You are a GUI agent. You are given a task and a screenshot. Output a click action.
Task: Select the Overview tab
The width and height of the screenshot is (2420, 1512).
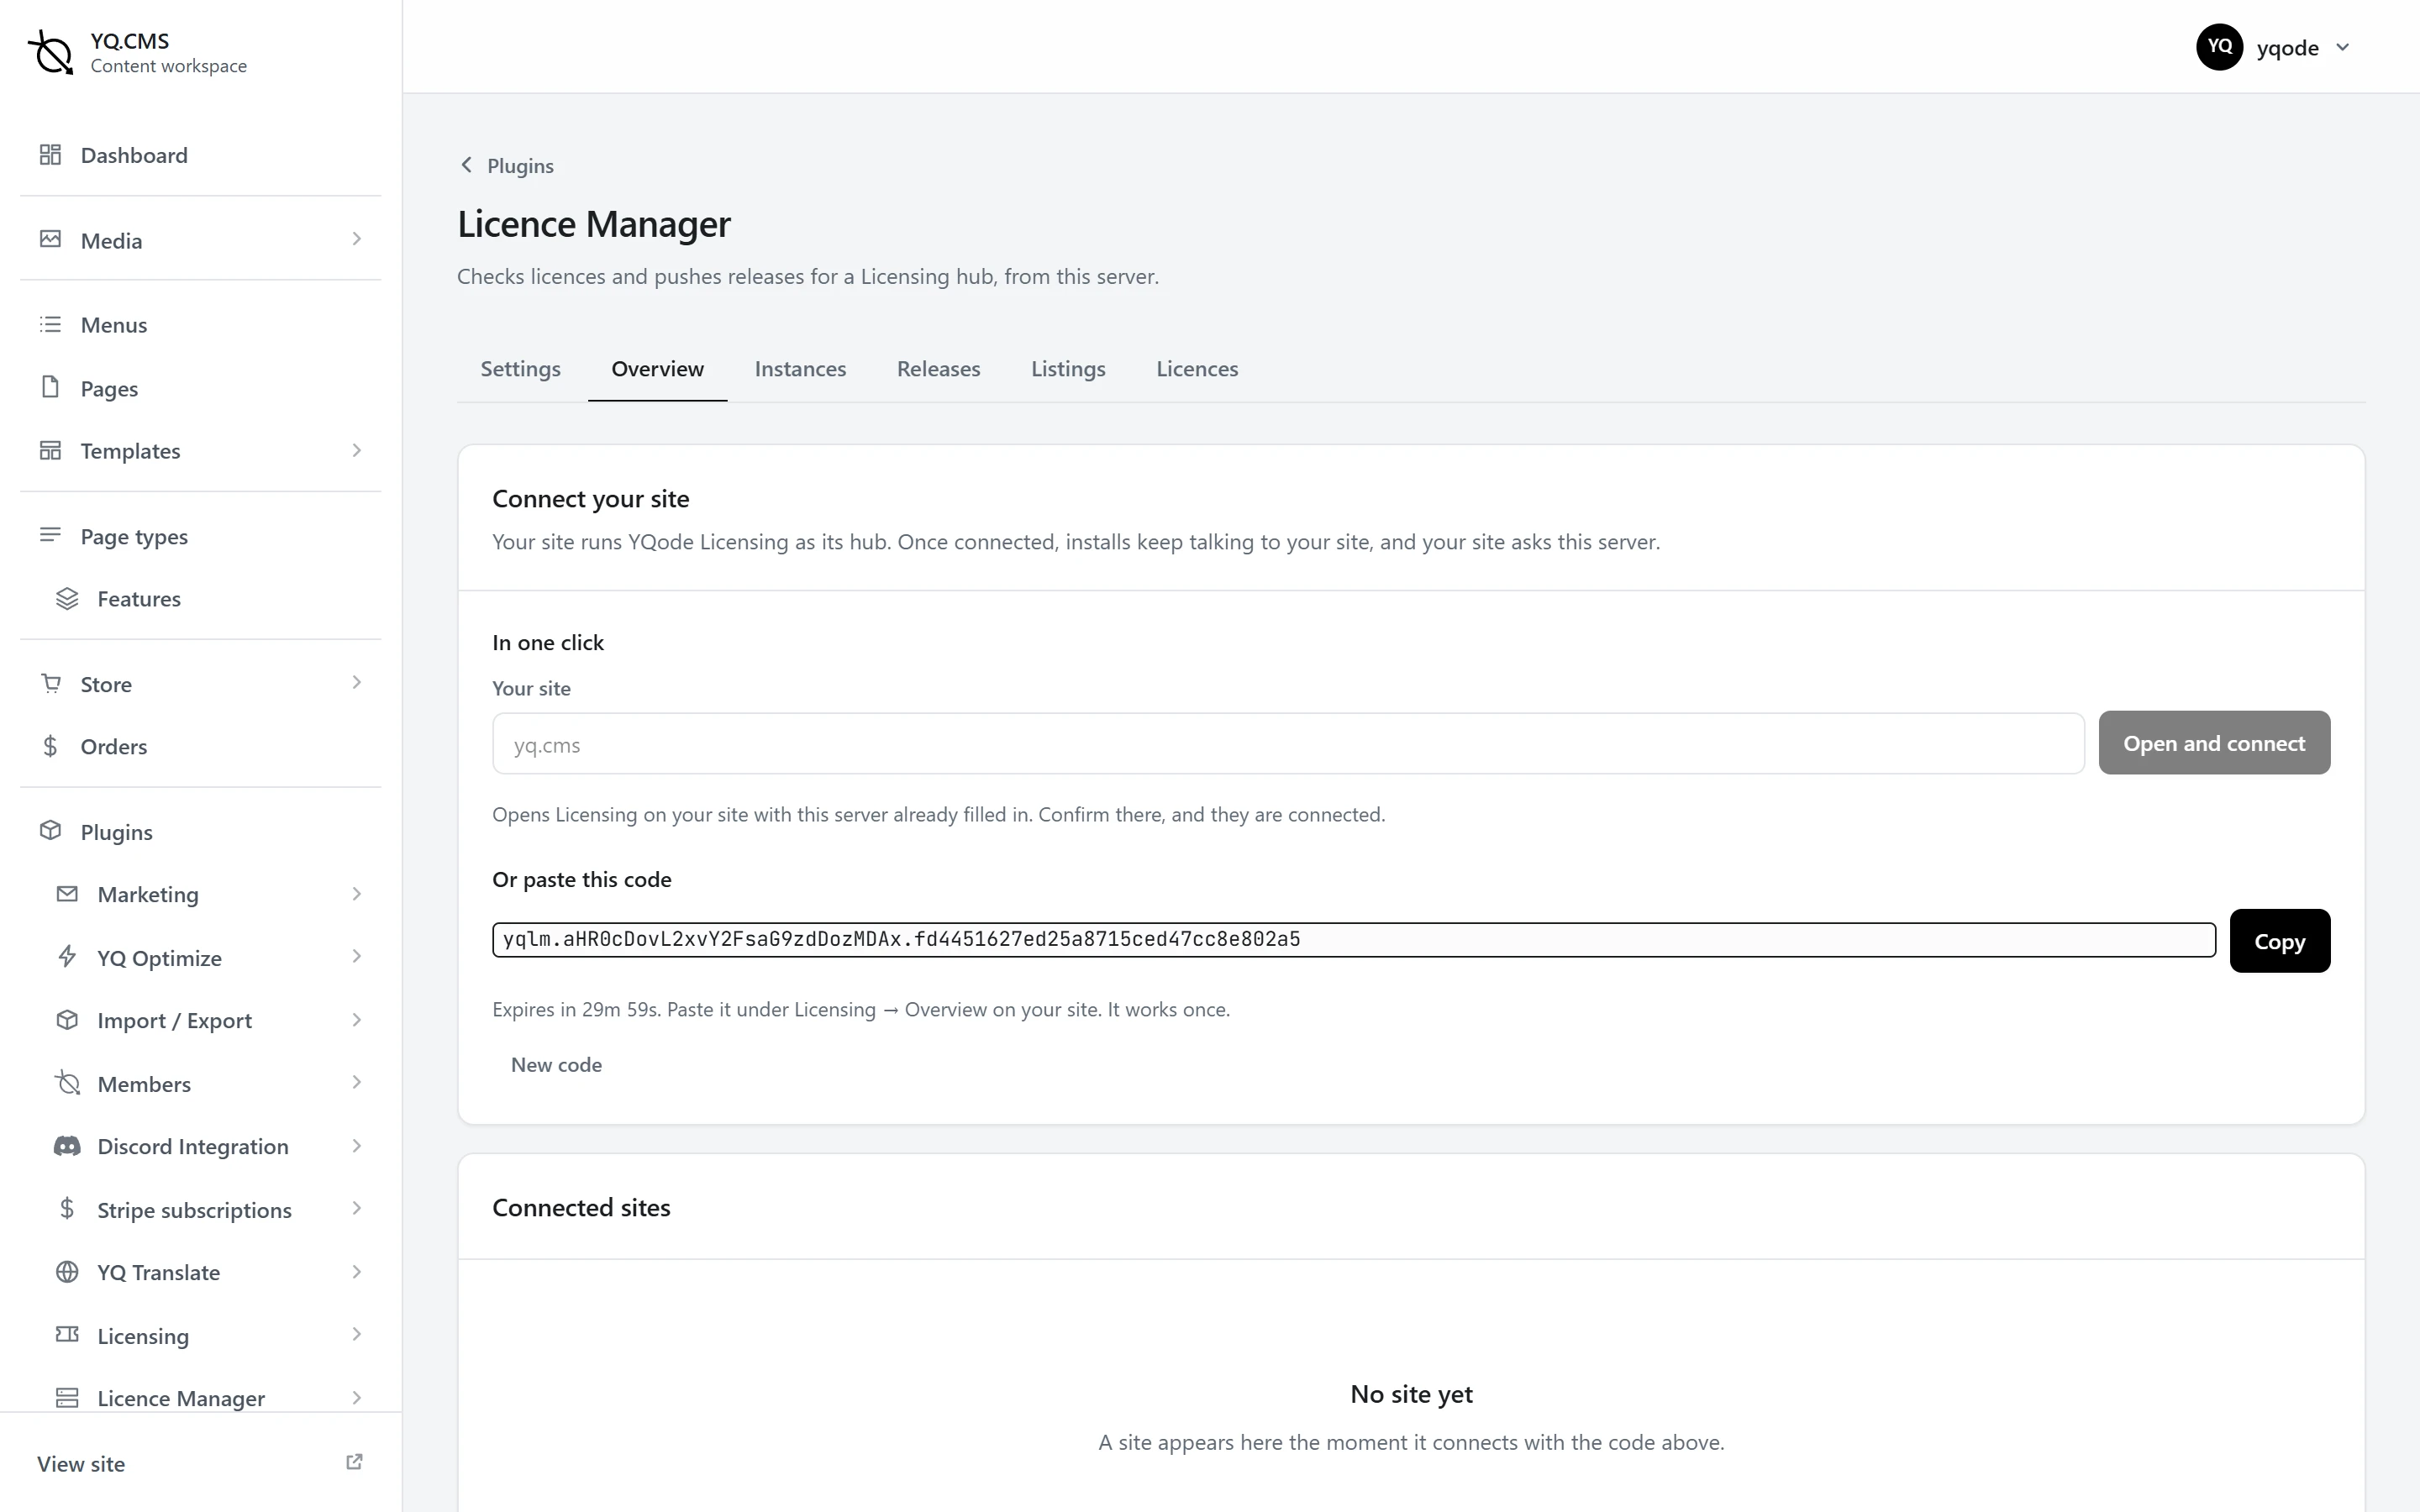pos(657,369)
